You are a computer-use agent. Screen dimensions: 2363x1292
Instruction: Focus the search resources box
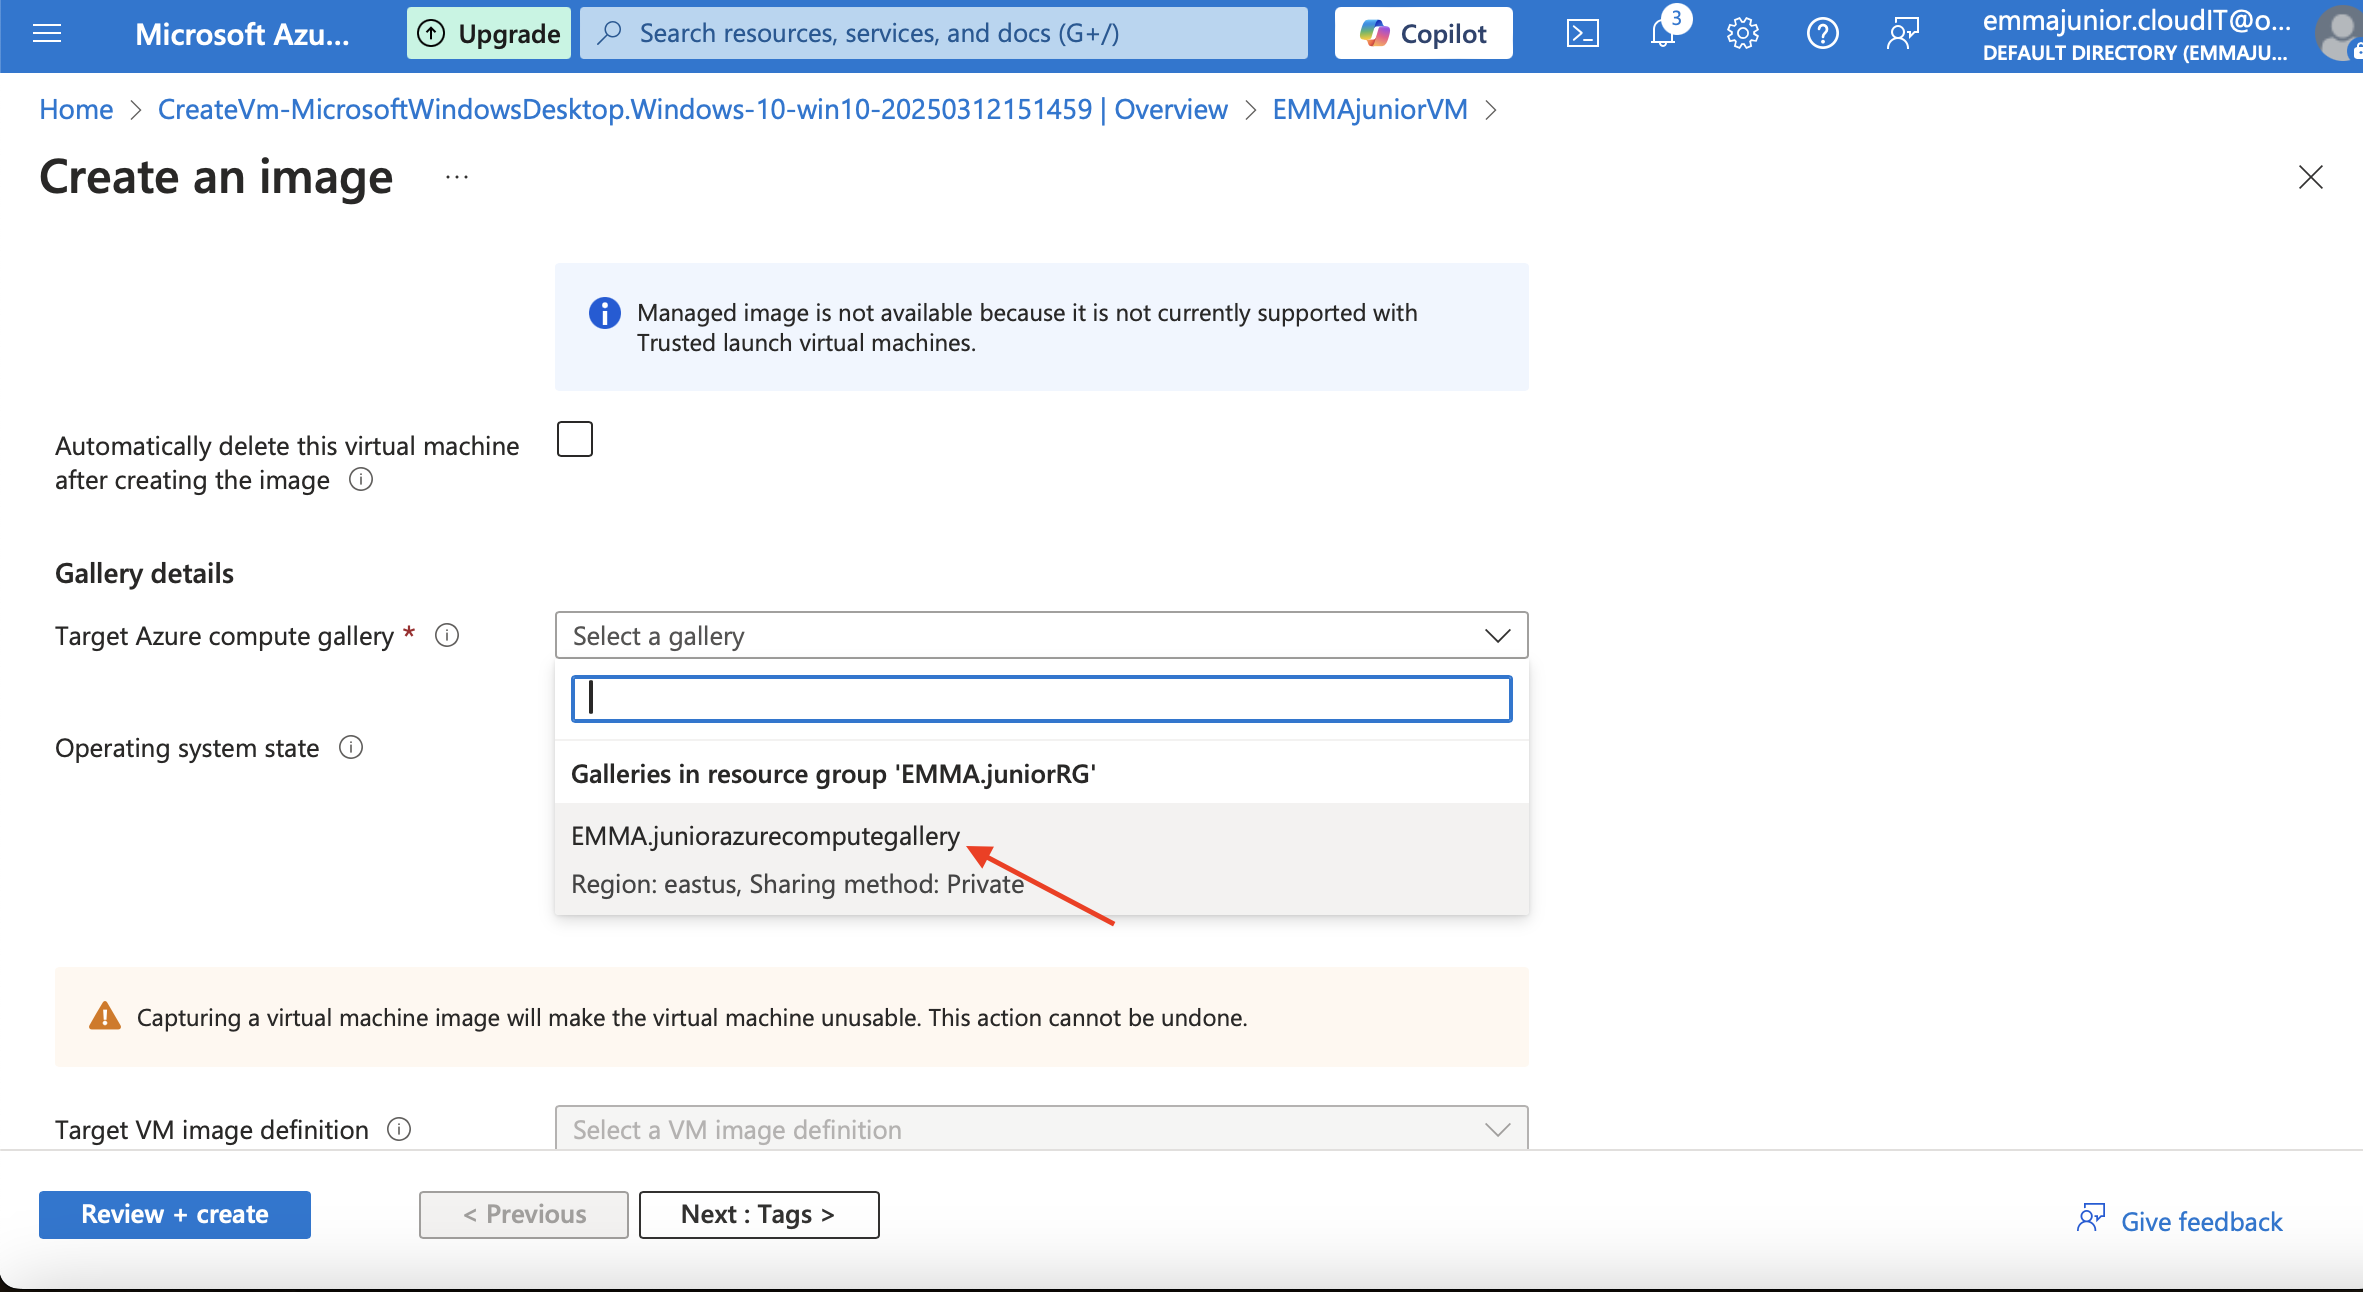[944, 34]
